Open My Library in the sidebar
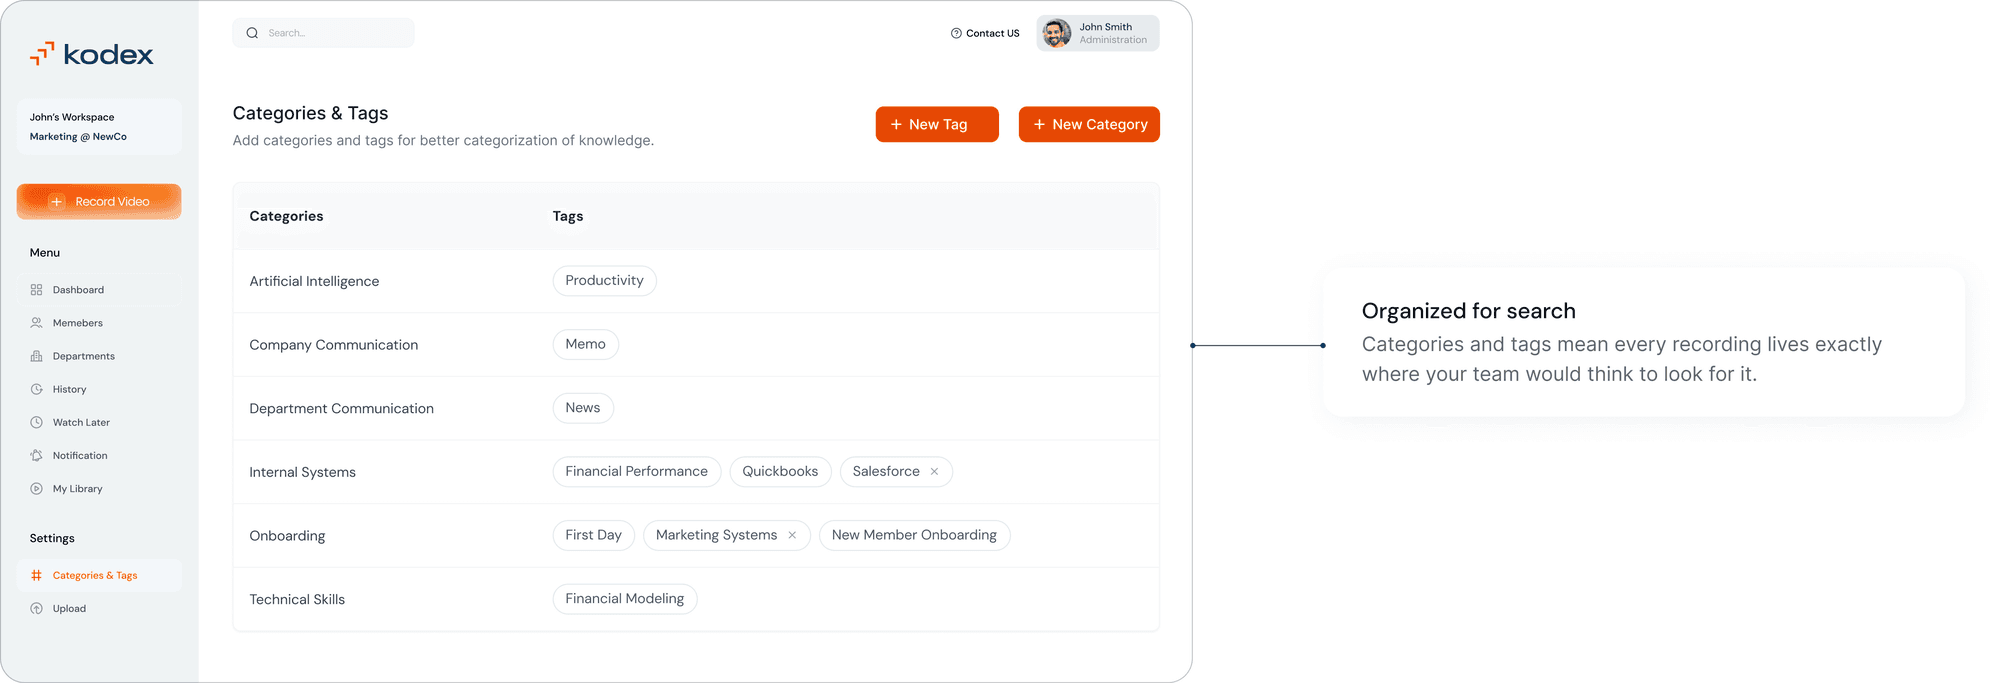This screenshot has width=2000, height=683. [x=99, y=489]
